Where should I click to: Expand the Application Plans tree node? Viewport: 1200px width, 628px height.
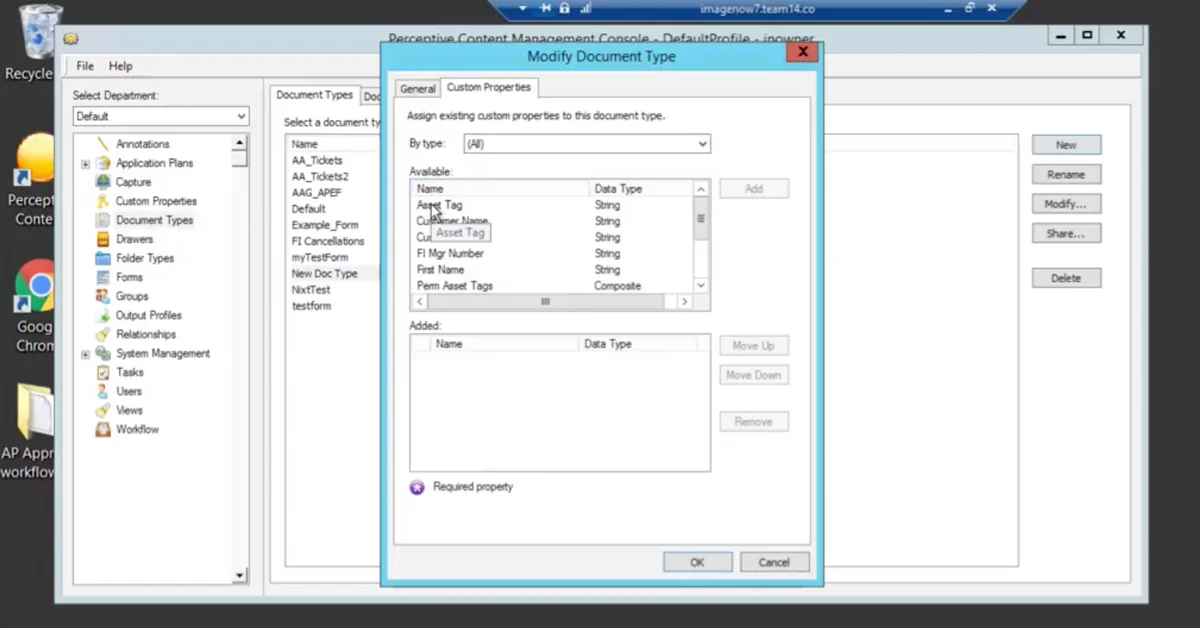pos(85,162)
